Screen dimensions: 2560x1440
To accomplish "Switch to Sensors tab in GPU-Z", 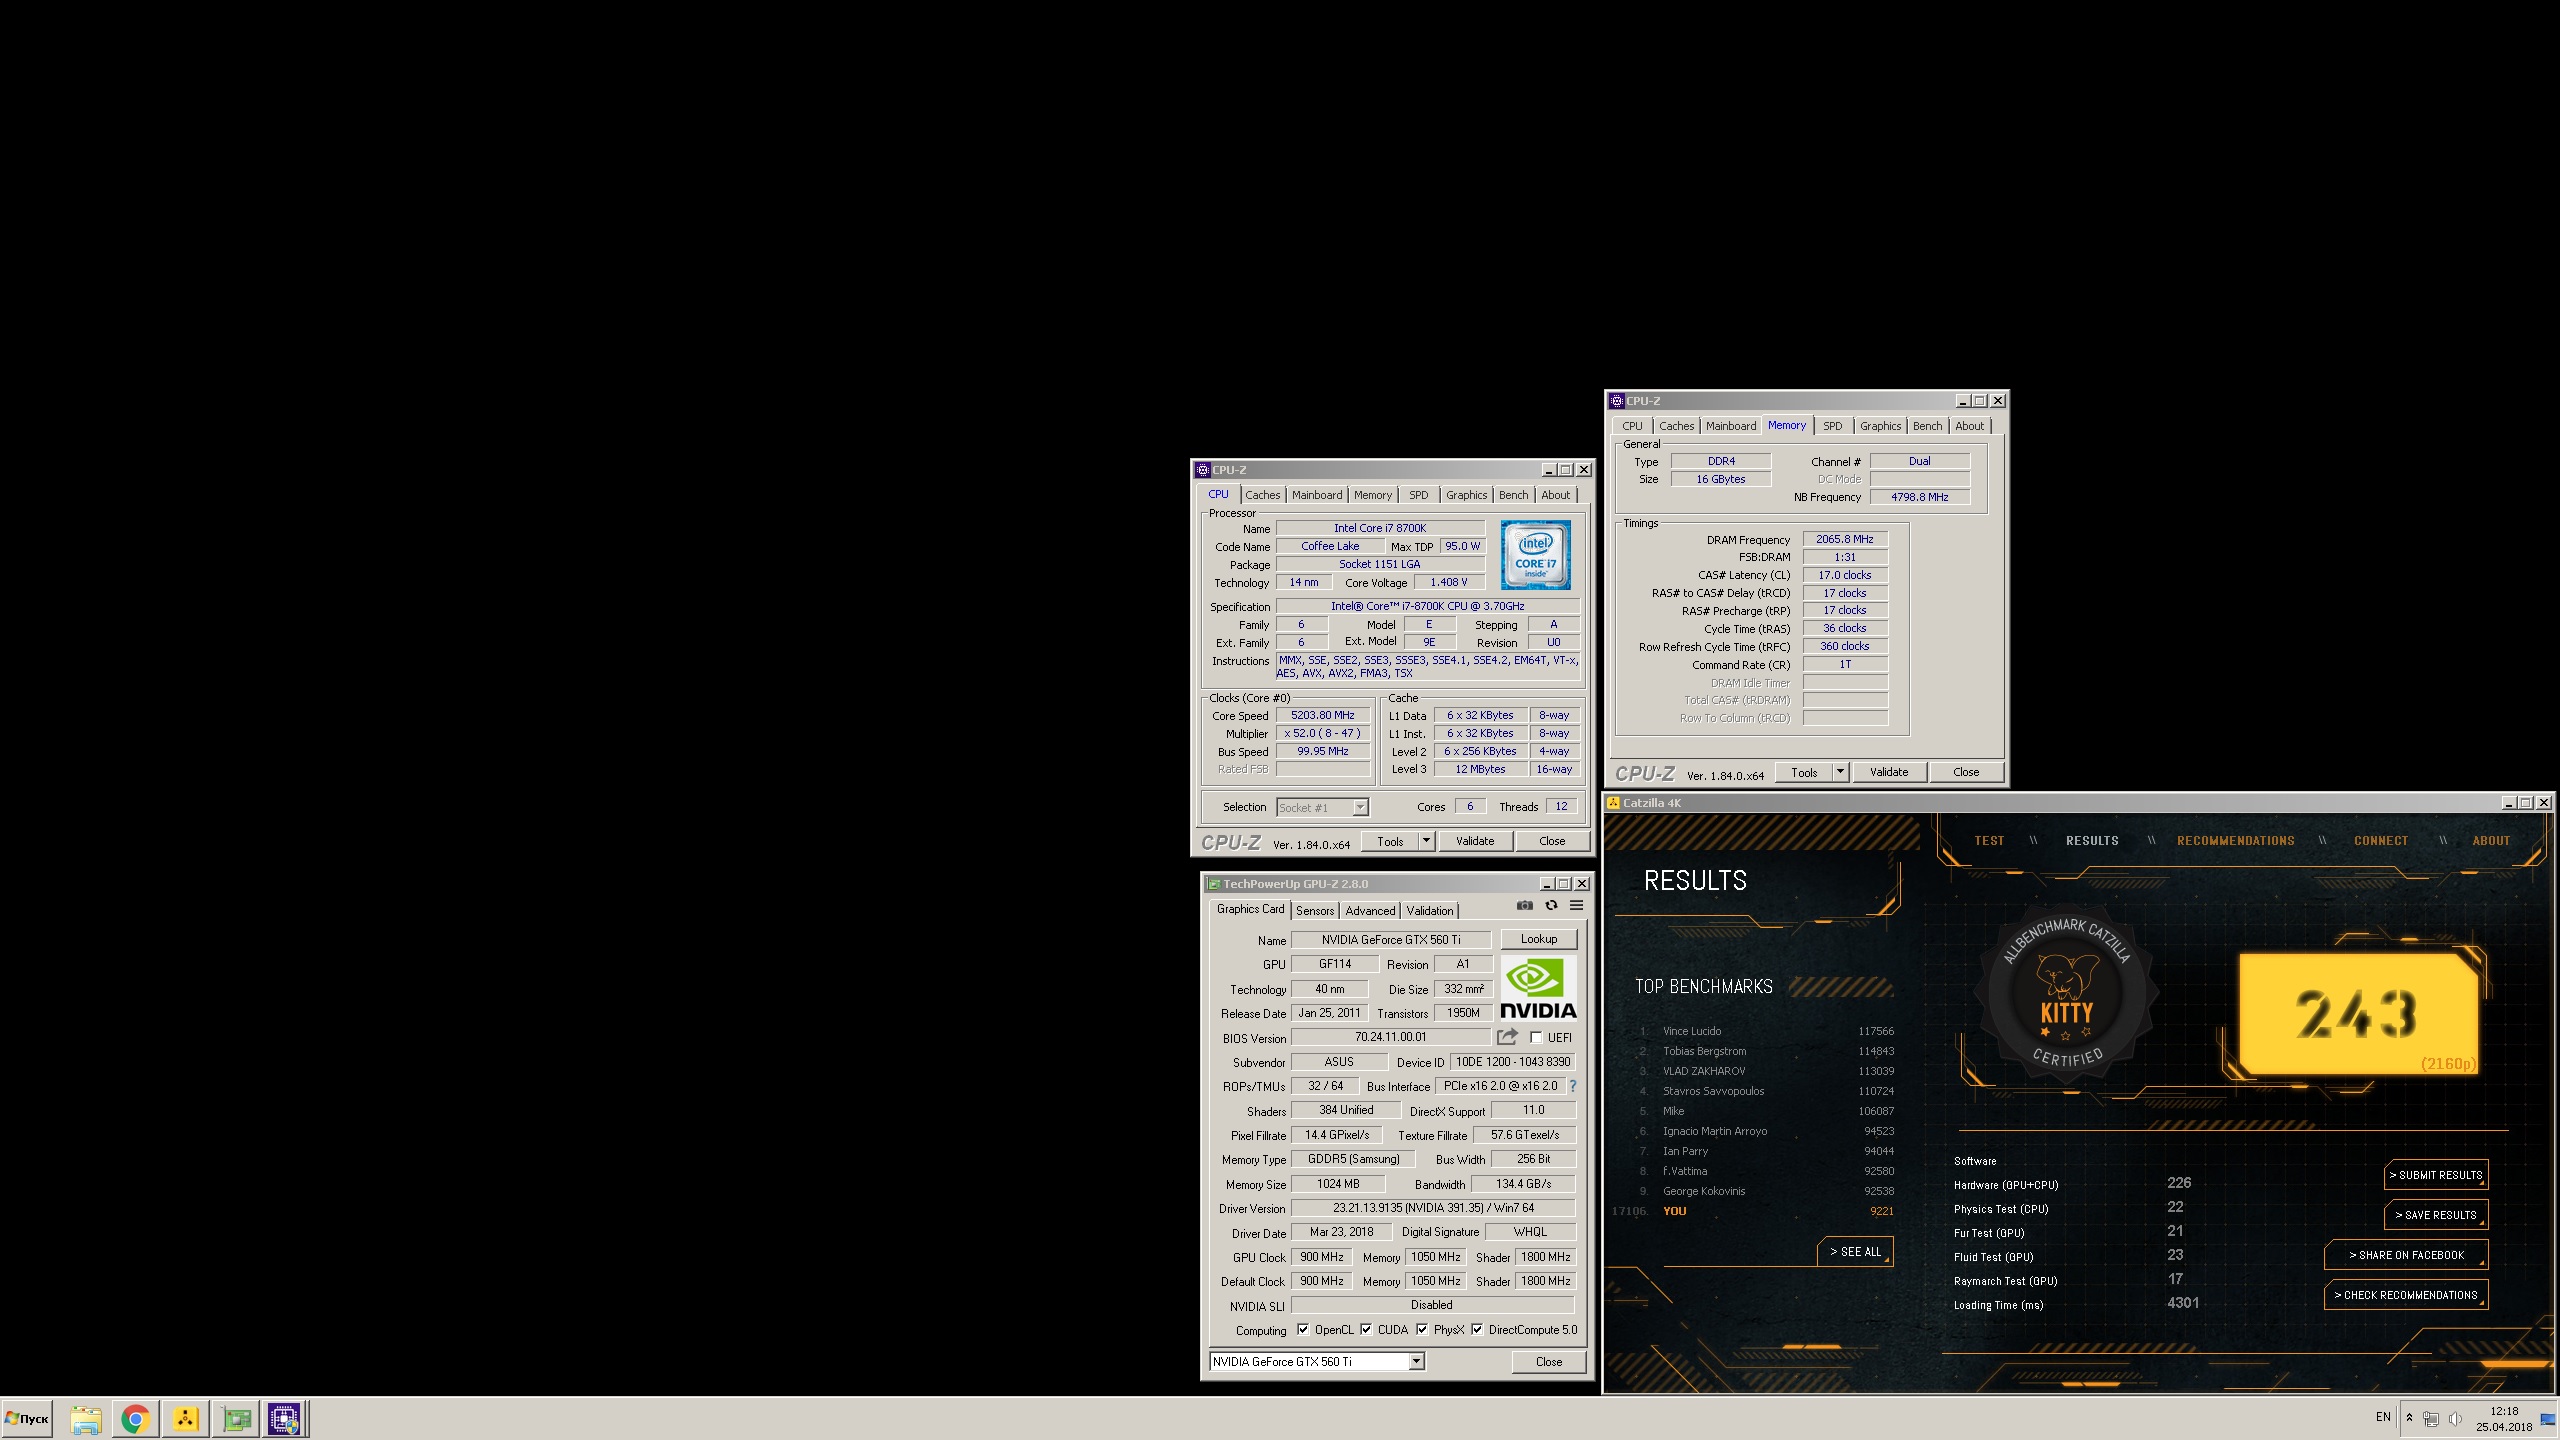I will click(1315, 911).
